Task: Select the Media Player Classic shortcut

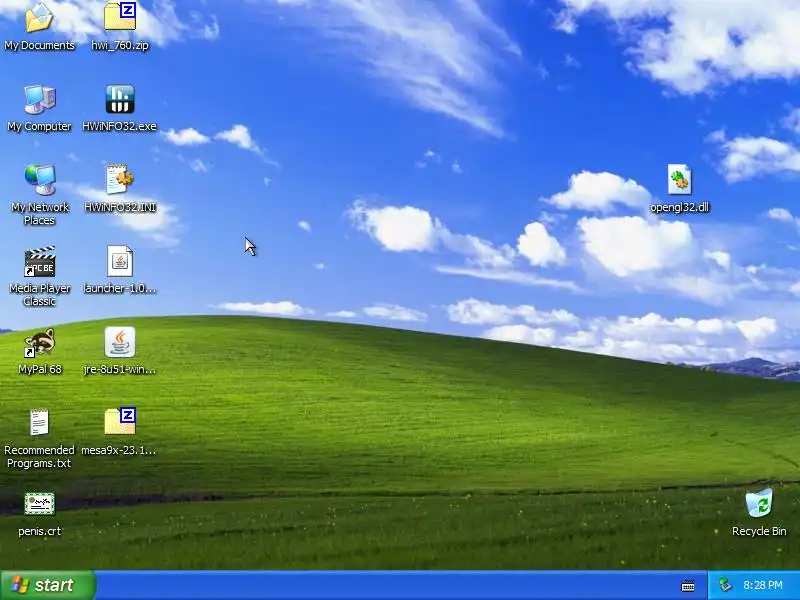Action: tap(39, 261)
